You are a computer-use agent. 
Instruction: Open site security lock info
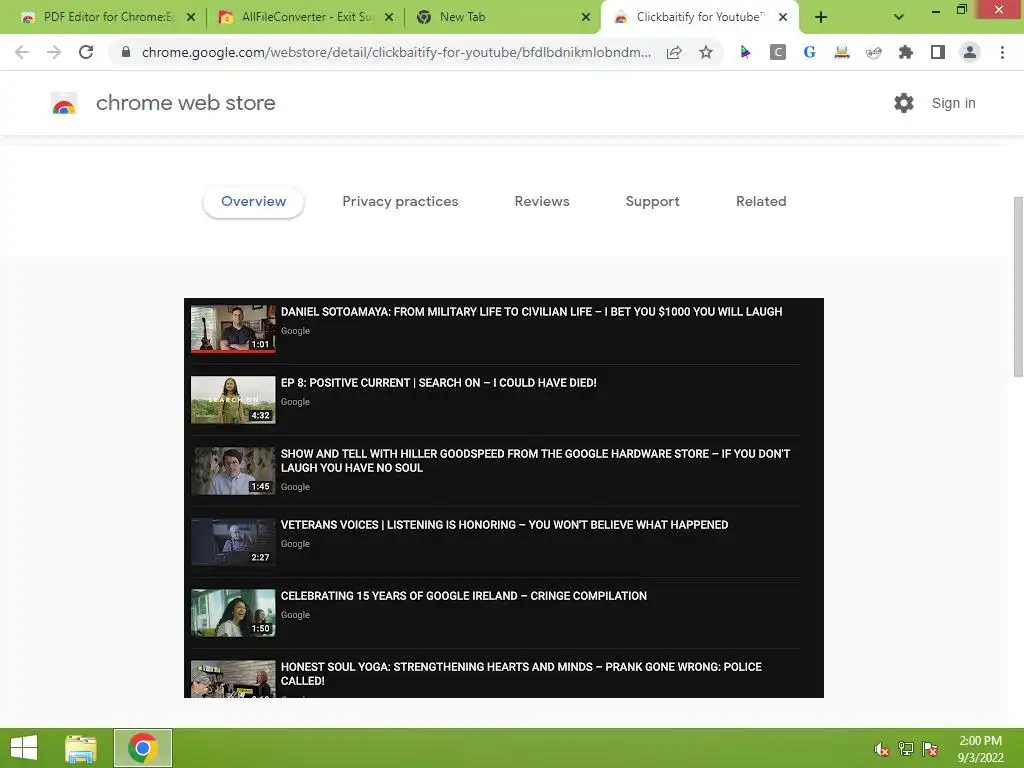pos(126,52)
